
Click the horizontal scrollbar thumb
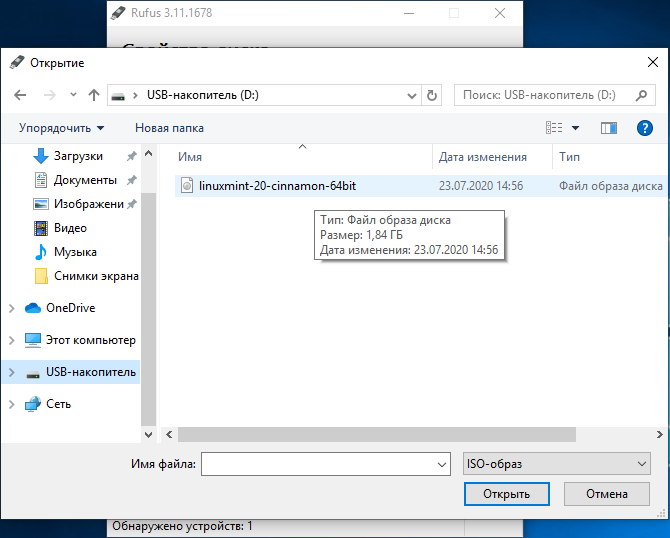[377, 435]
